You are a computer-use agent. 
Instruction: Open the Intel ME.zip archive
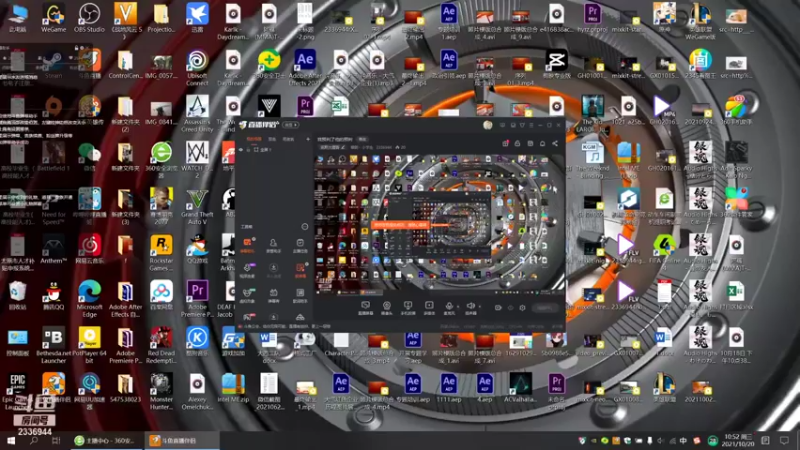233,388
